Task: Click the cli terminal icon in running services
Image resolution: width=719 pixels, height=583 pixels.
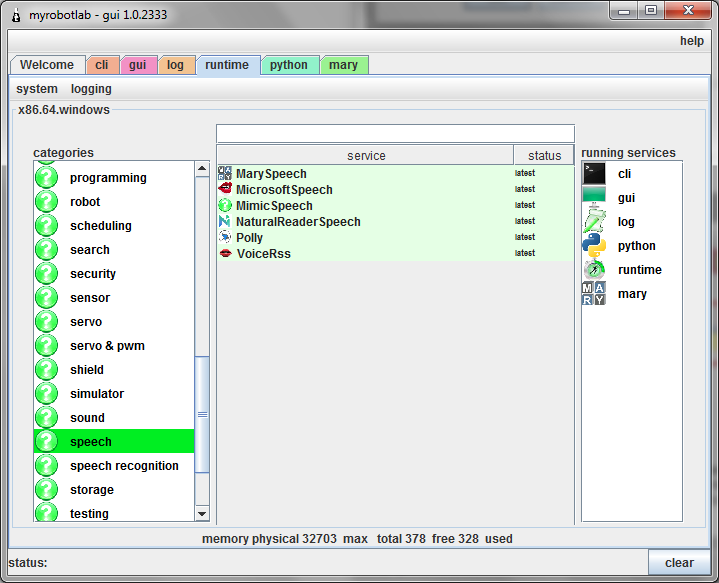Action: (x=594, y=174)
